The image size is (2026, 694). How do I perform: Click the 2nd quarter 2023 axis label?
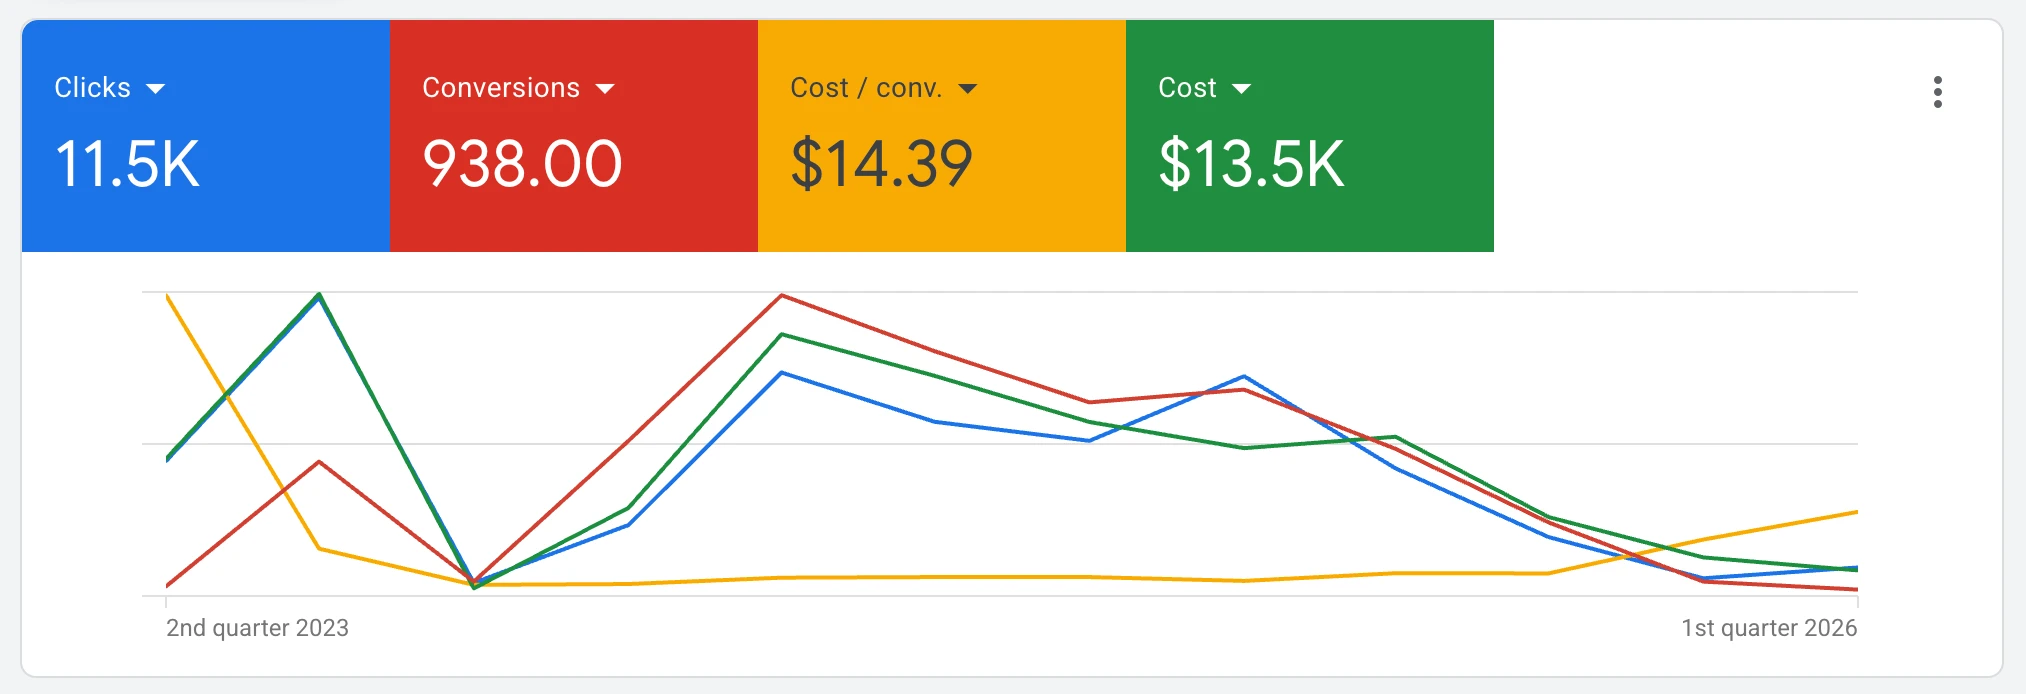[x=257, y=628]
